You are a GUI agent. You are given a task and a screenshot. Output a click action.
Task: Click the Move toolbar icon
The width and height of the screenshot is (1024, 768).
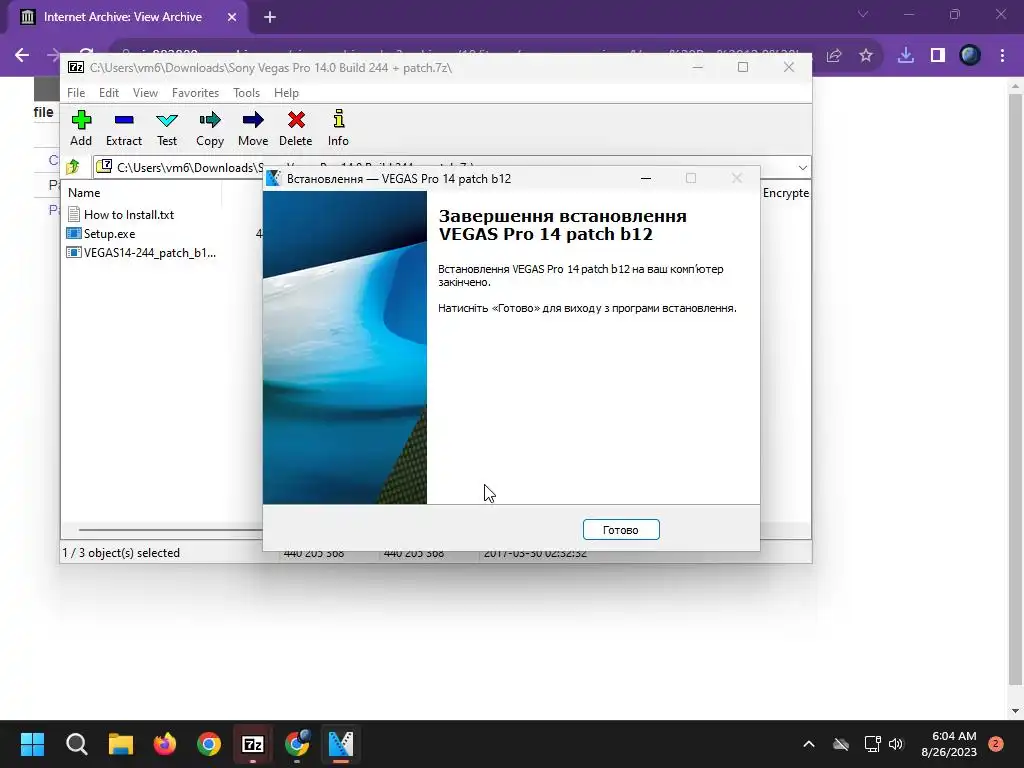click(x=253, y=128)
